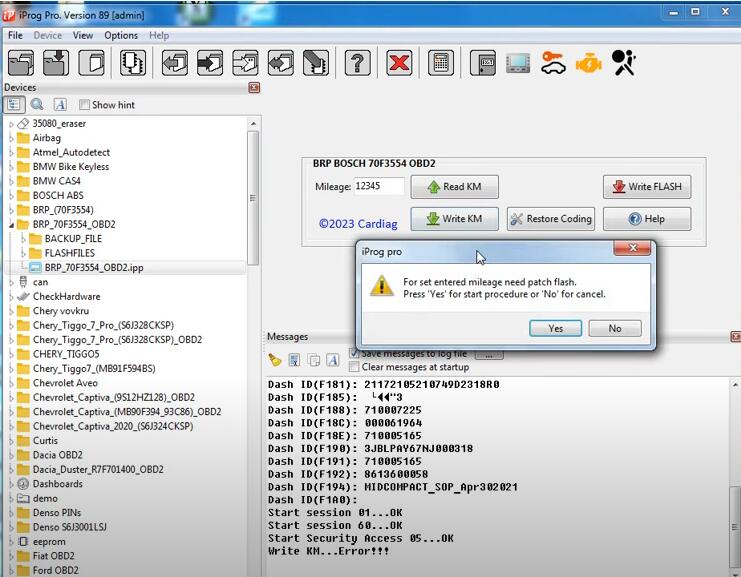Click Yes in the iProg pro dialog
Viewport: 741px width, 577px height.
click(x=555, y=328)
